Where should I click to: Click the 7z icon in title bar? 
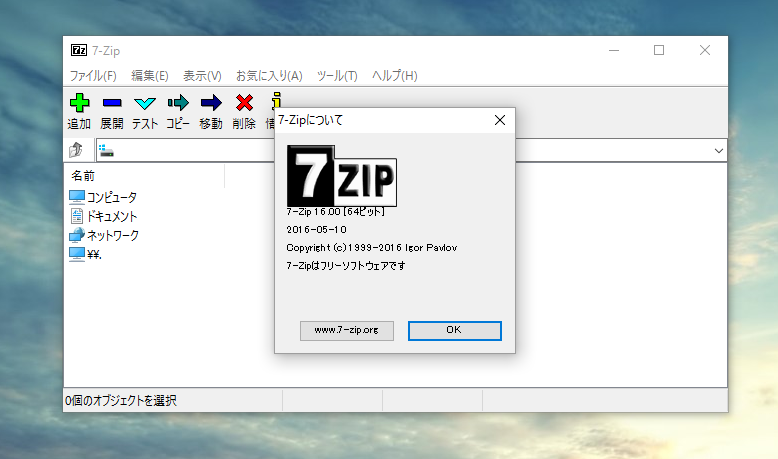click(78, 50)
